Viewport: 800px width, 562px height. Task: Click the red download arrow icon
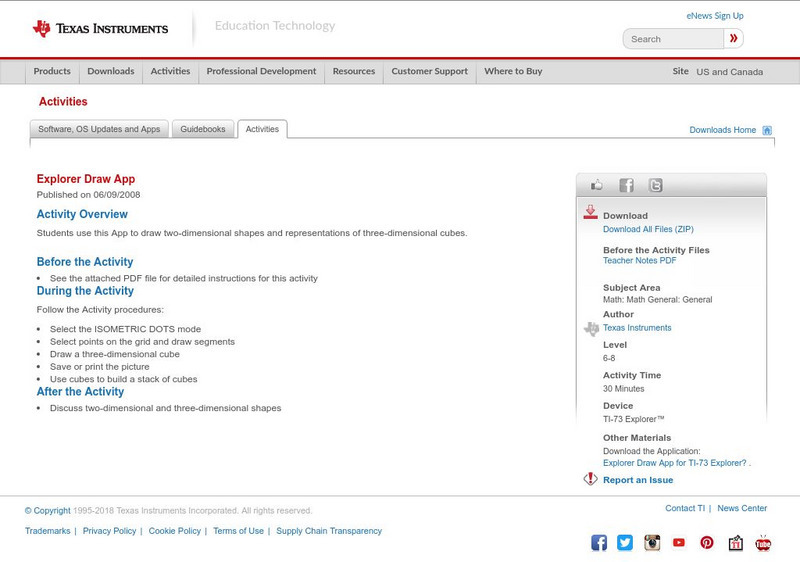point(590,212)
